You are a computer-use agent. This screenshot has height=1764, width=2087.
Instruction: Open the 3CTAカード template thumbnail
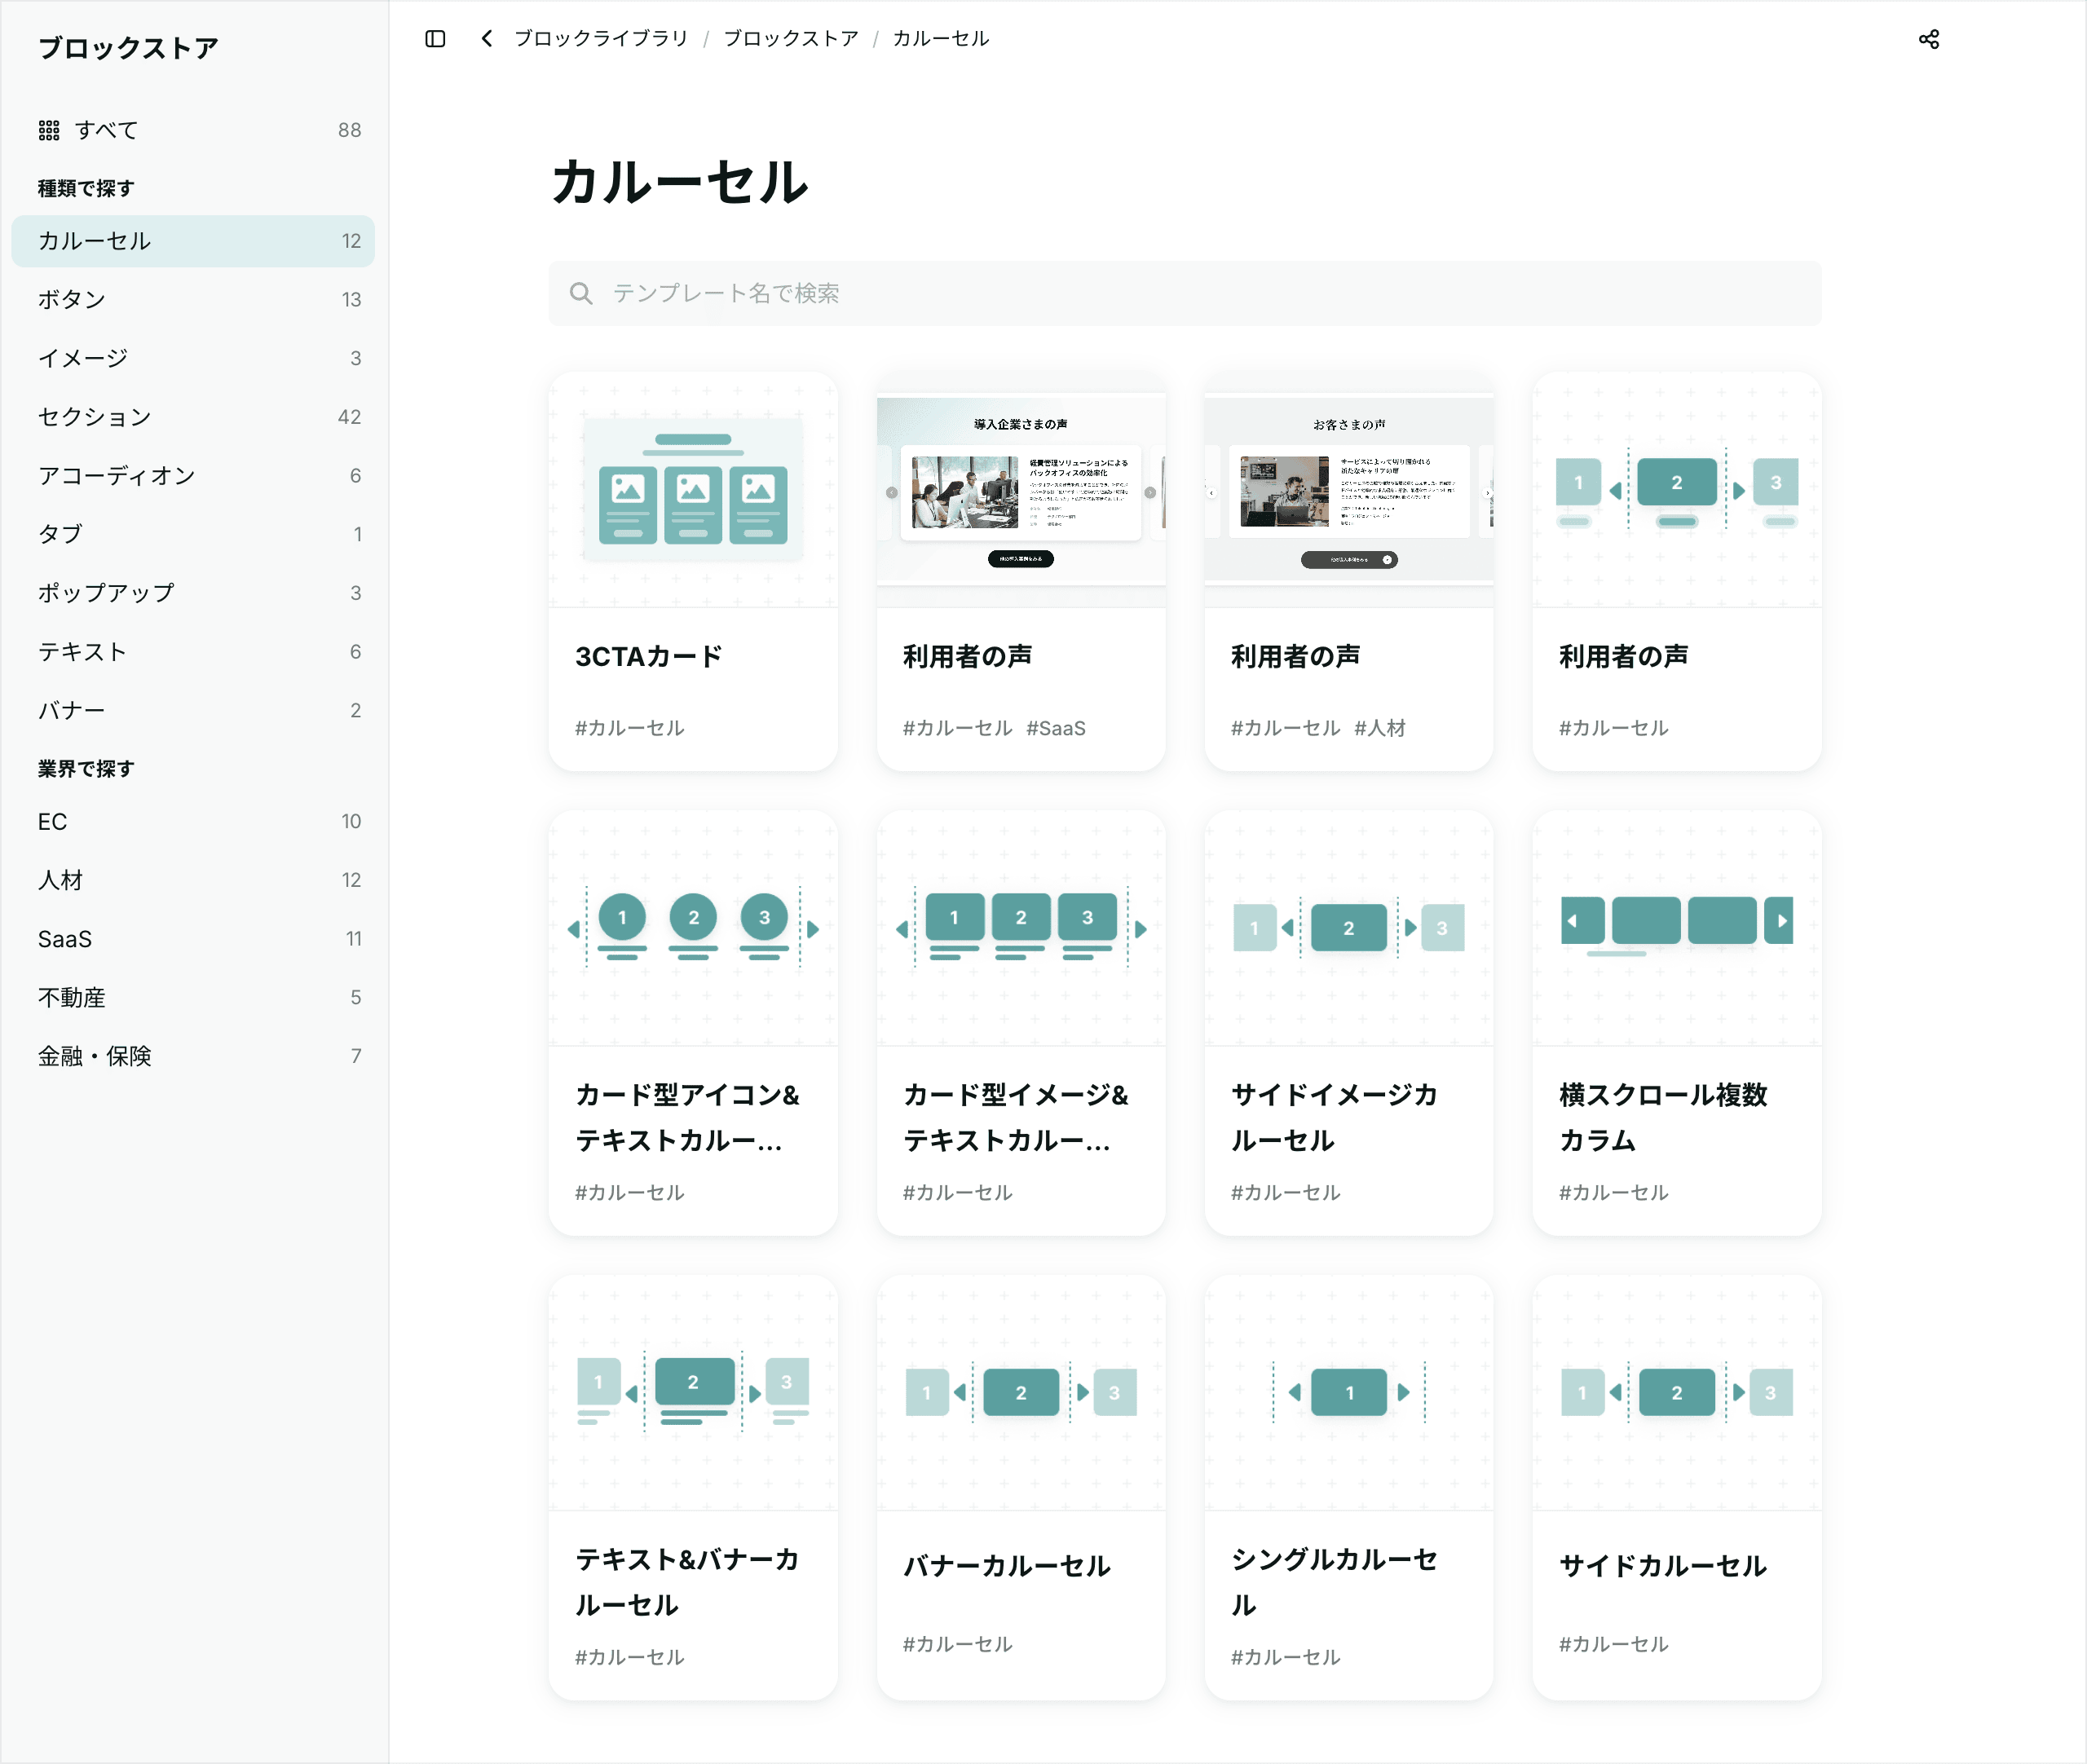coord(693,490)
